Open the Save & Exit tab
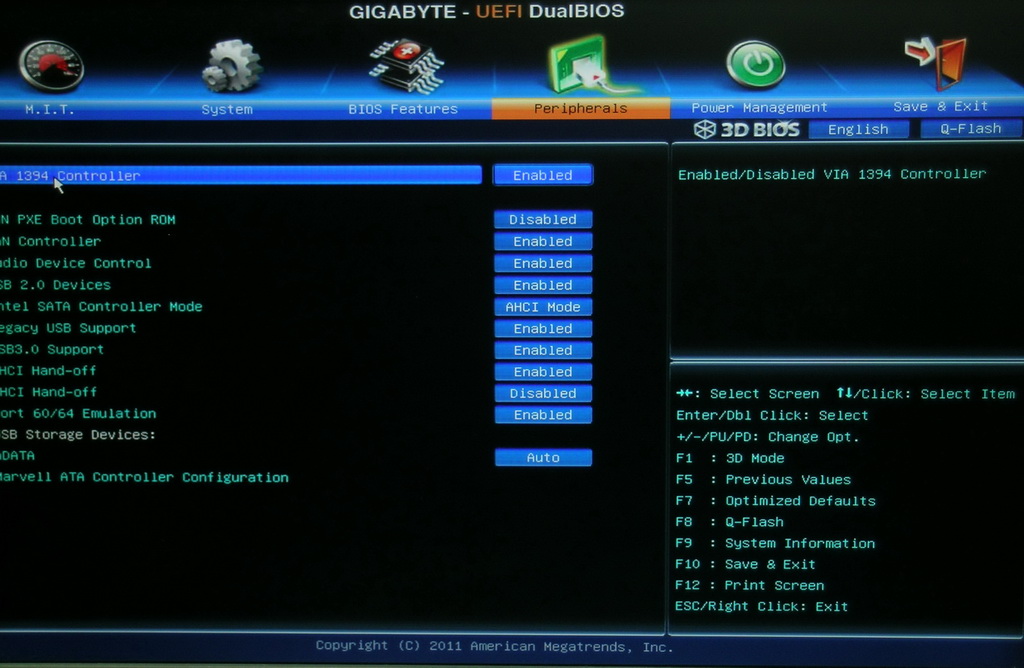 point(940,106)
